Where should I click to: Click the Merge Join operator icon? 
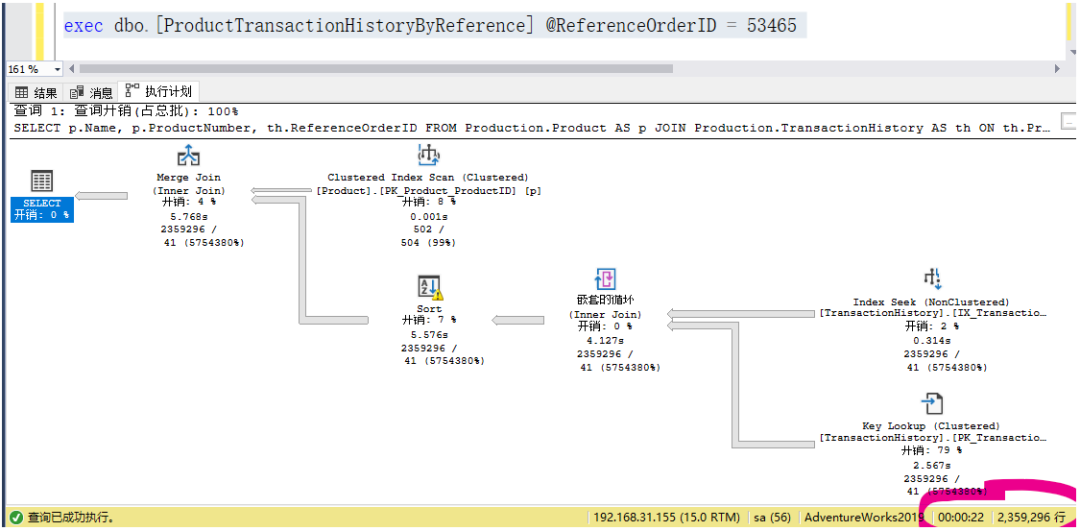189,156
